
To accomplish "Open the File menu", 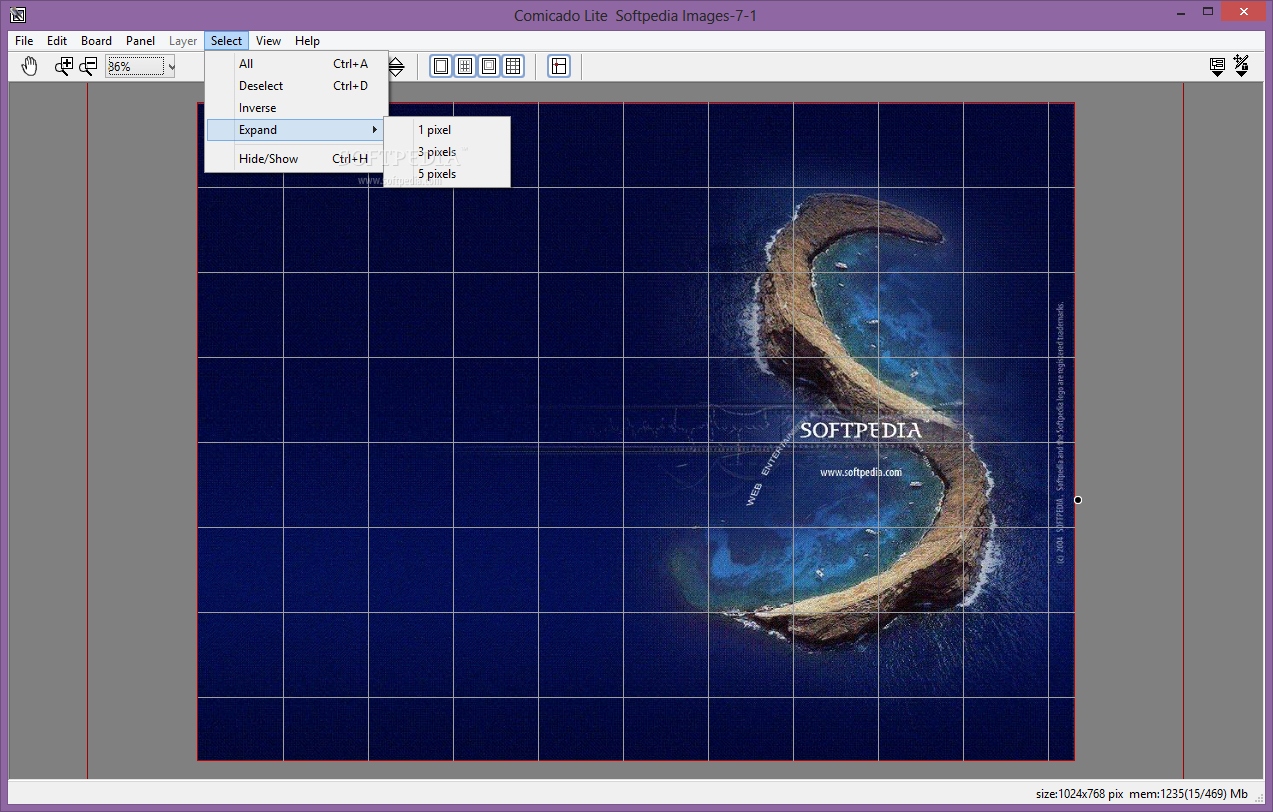I will point(24,41).
